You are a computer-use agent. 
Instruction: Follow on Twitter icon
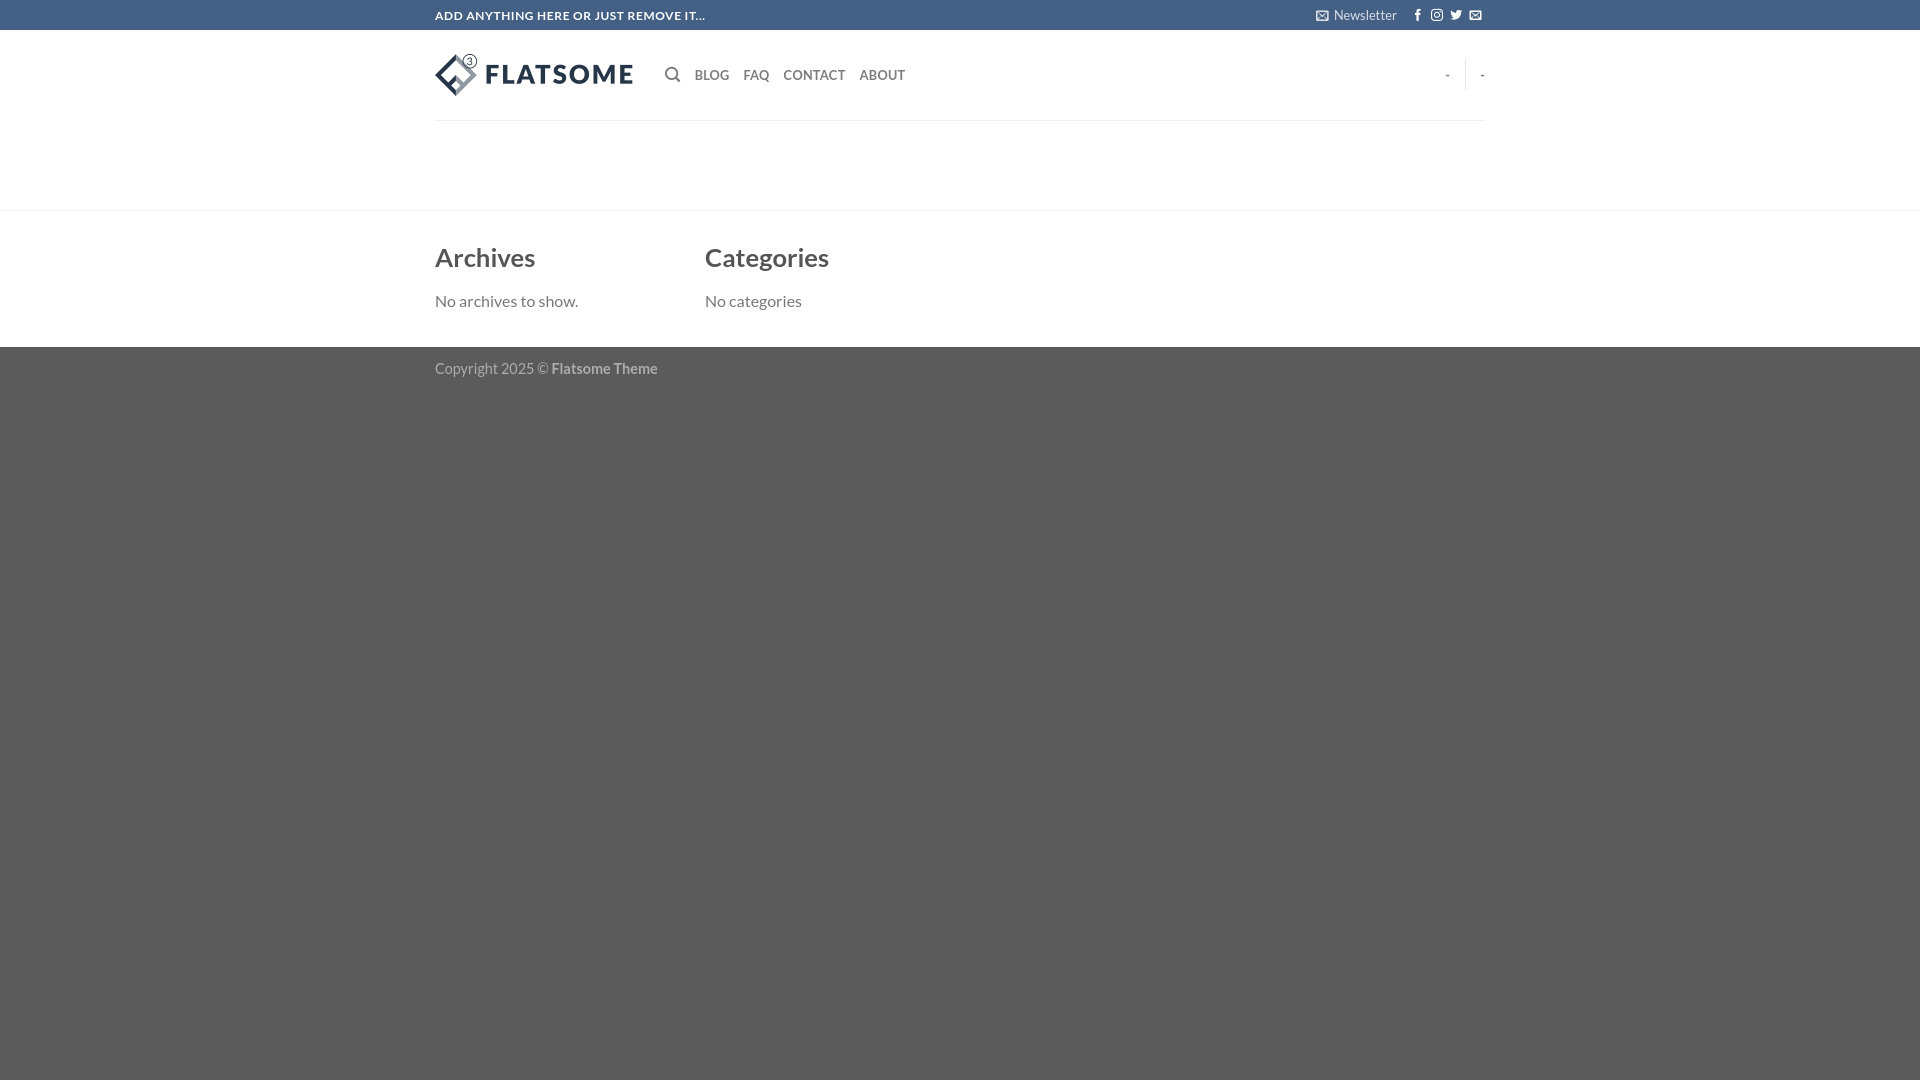[1456, 15]
